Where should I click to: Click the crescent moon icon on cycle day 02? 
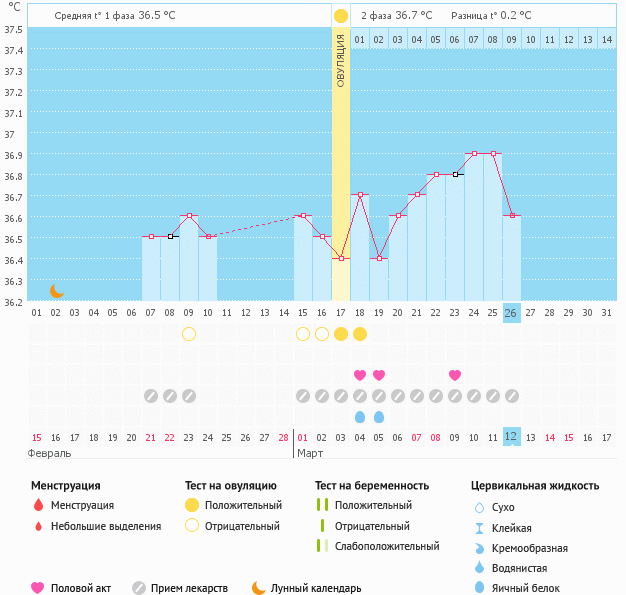coord(57,291)
